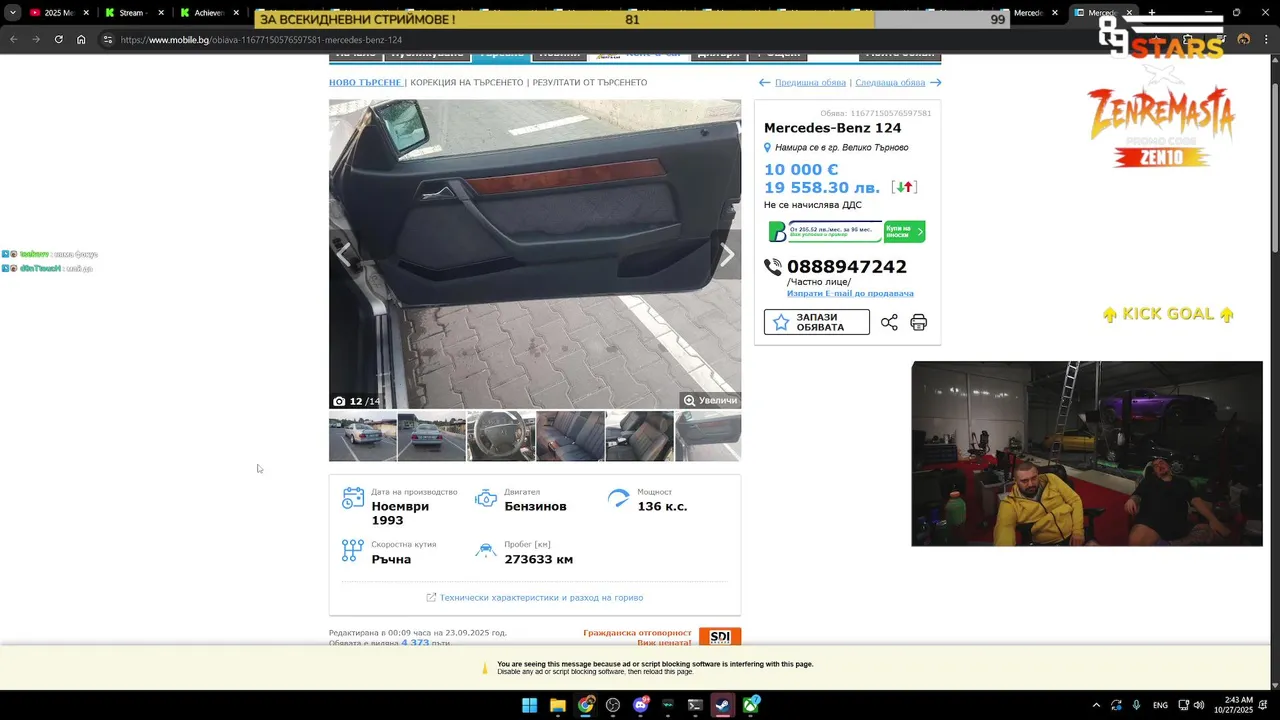Show previous photo in the gallery
Image resolution: width=1280 pixels, height=720 pixels.
[x=343, y=255]
